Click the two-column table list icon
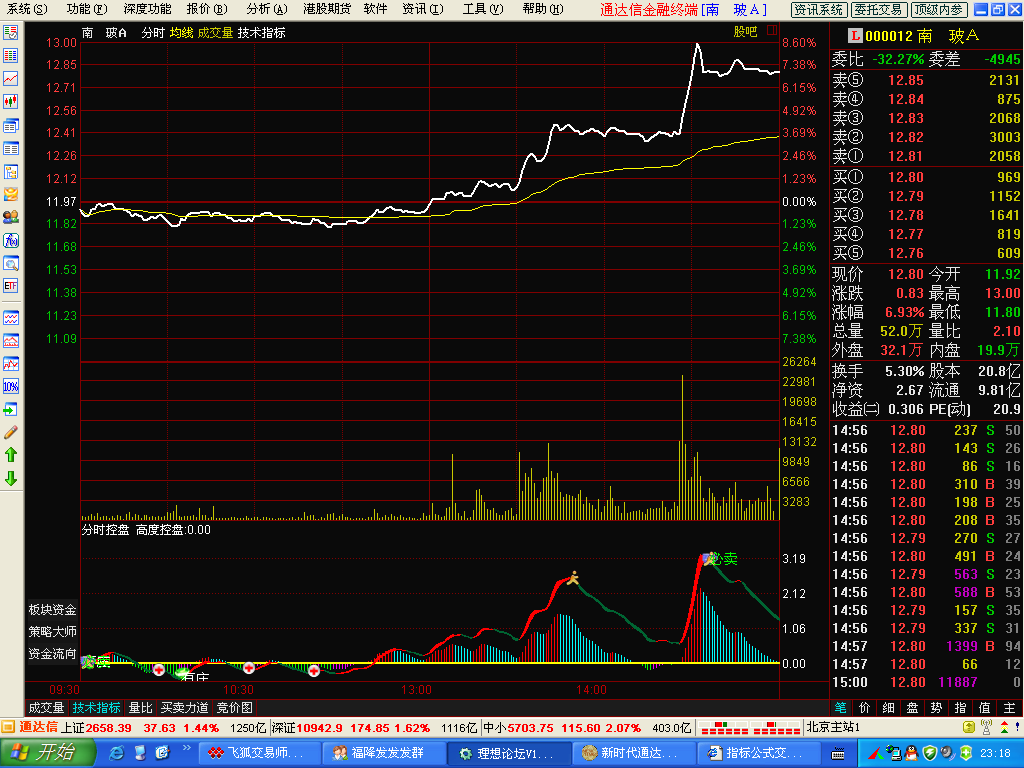Viewport: 1024px width, 768px height. tap(10, 148)
